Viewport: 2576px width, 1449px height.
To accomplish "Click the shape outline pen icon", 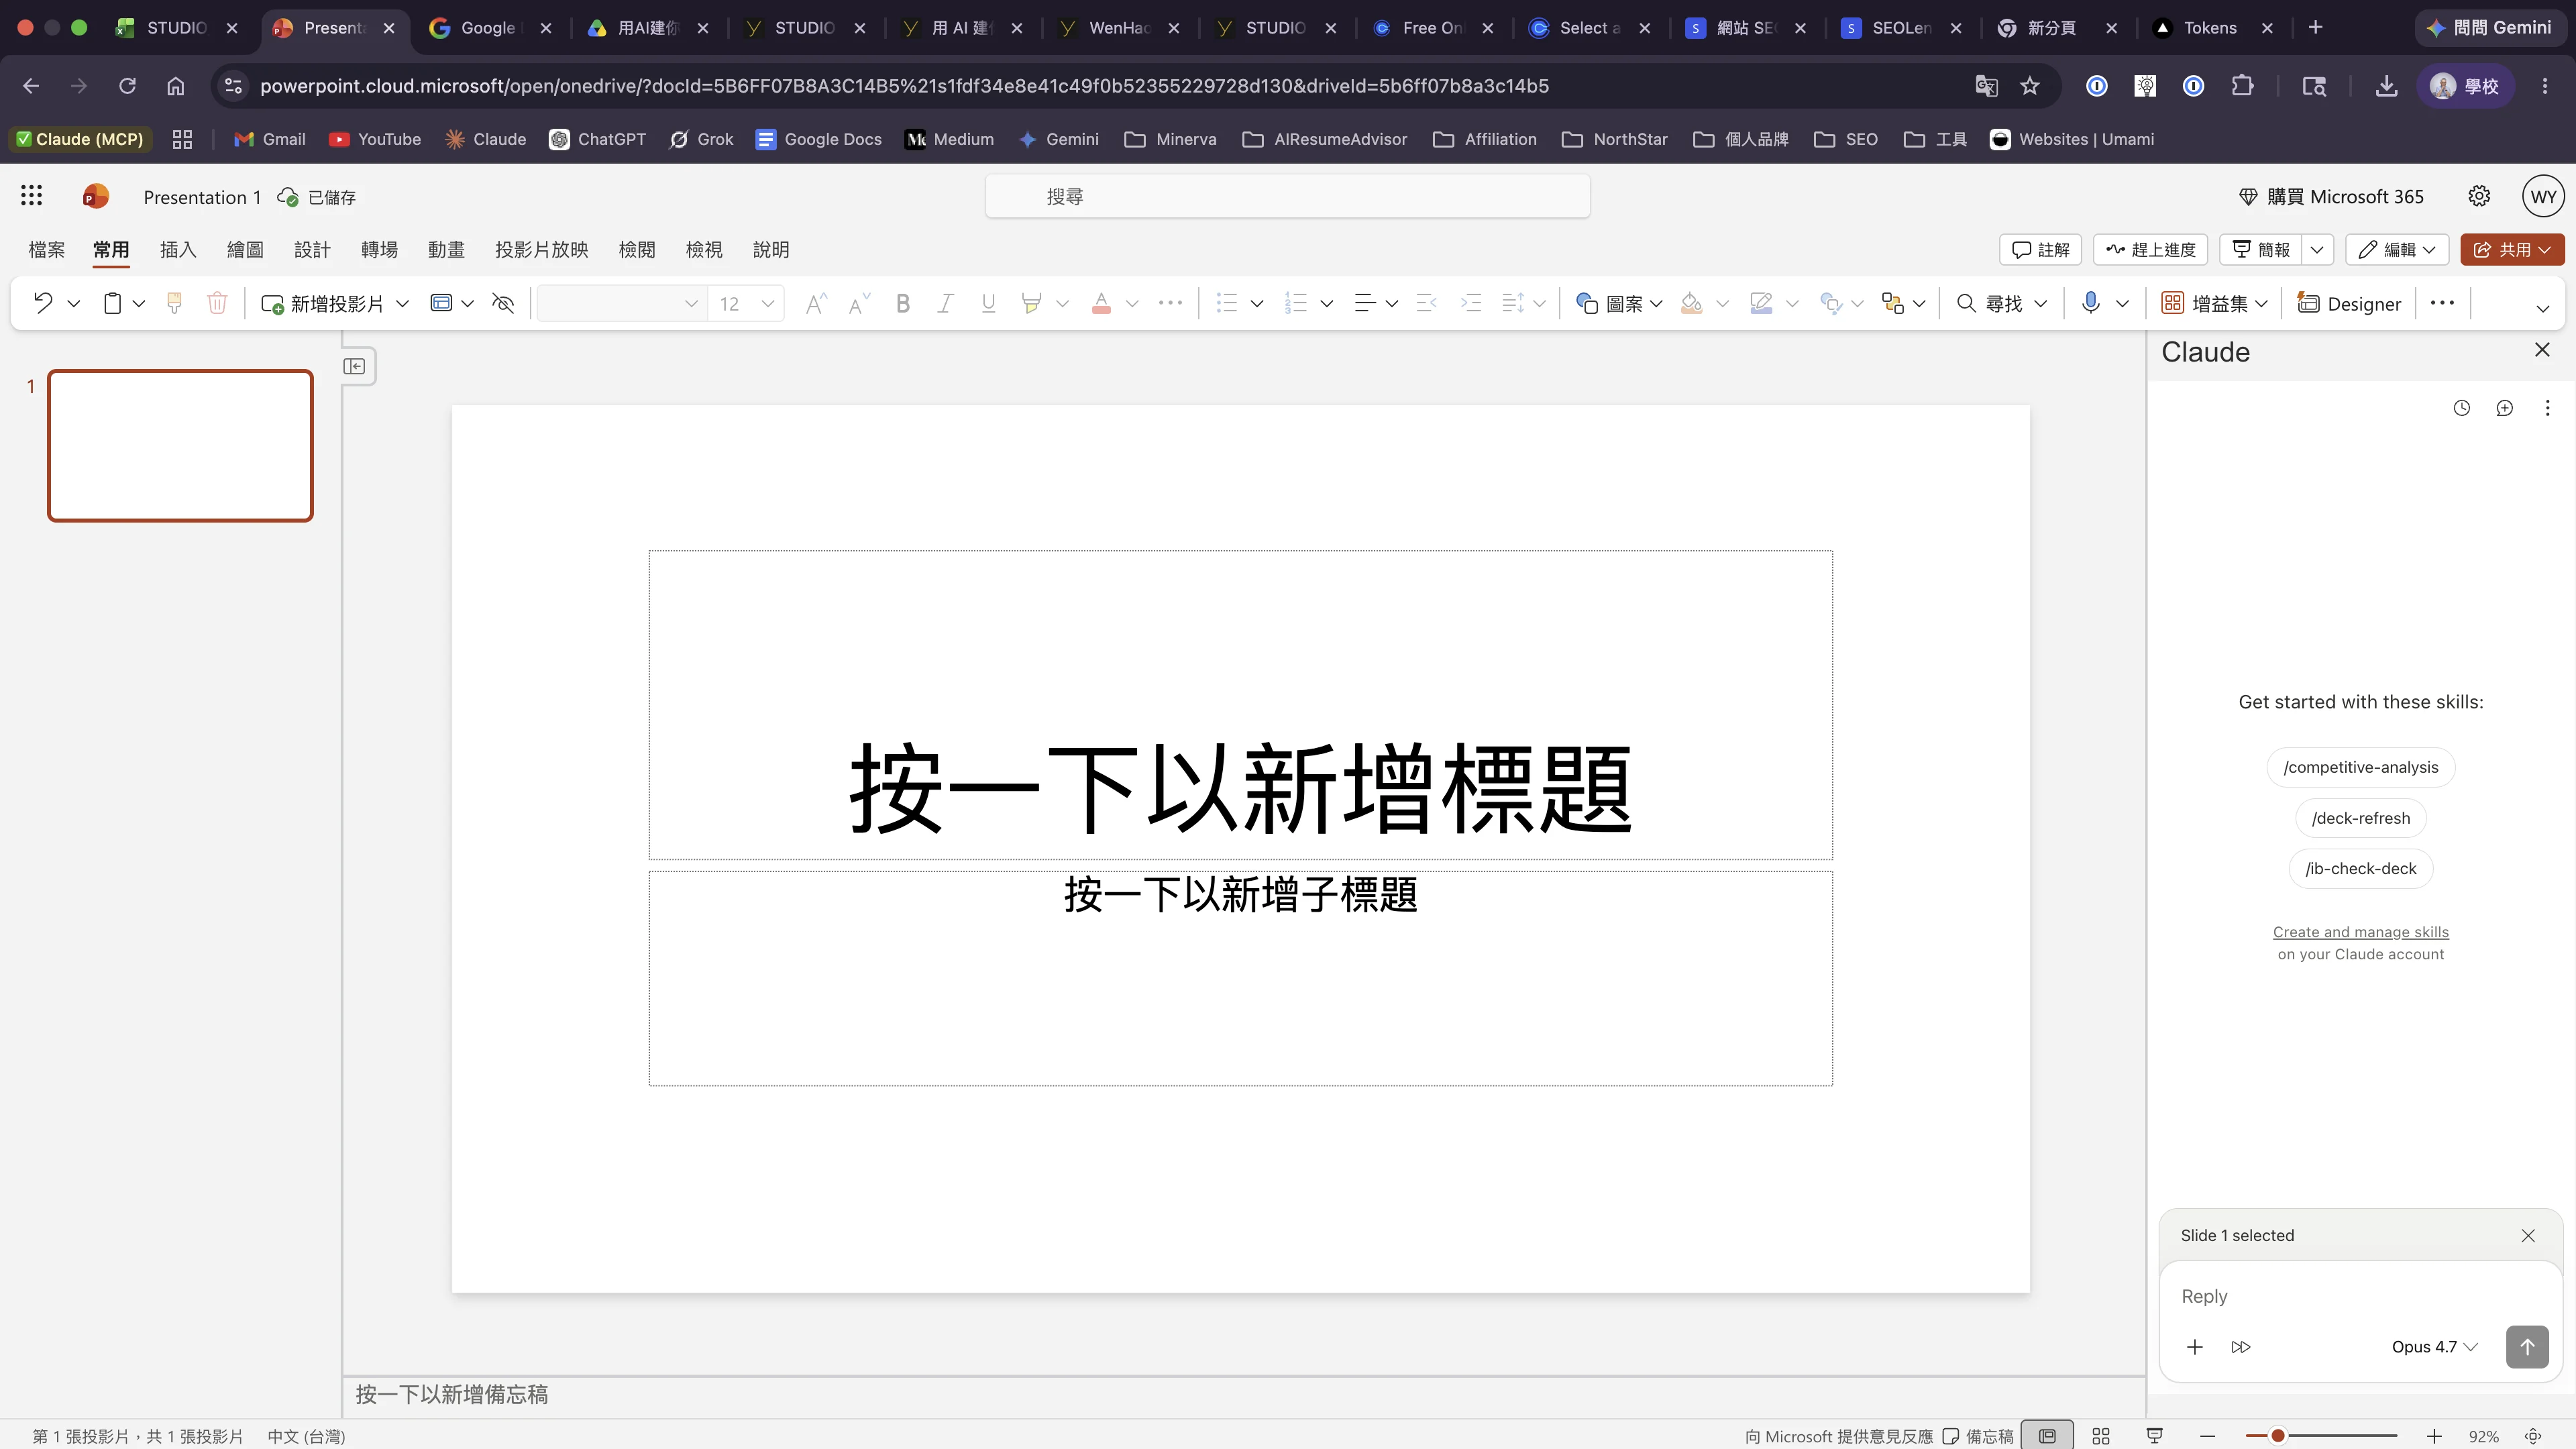I will pos(1761,303).
